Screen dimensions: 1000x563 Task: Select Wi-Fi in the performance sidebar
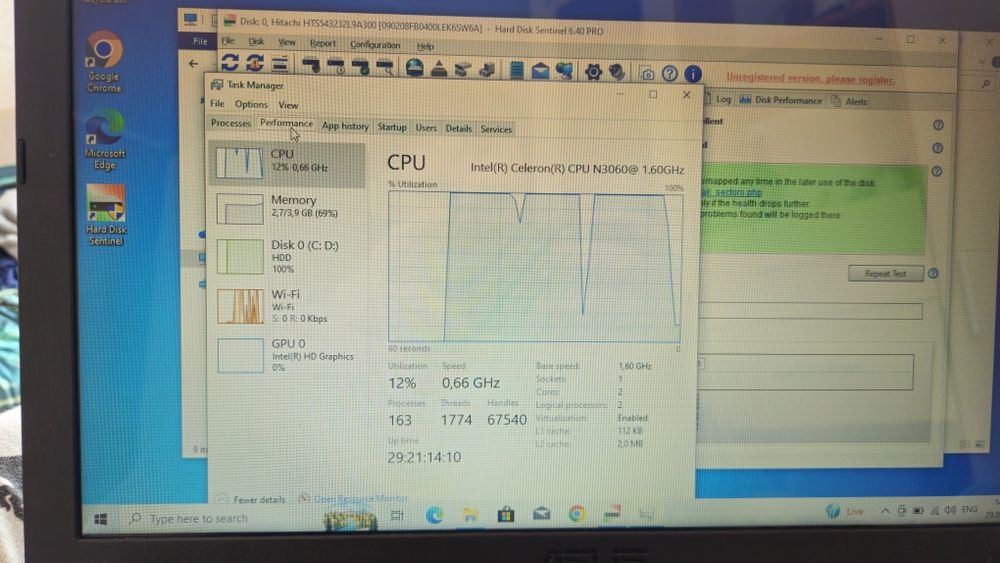coord(288,306)
